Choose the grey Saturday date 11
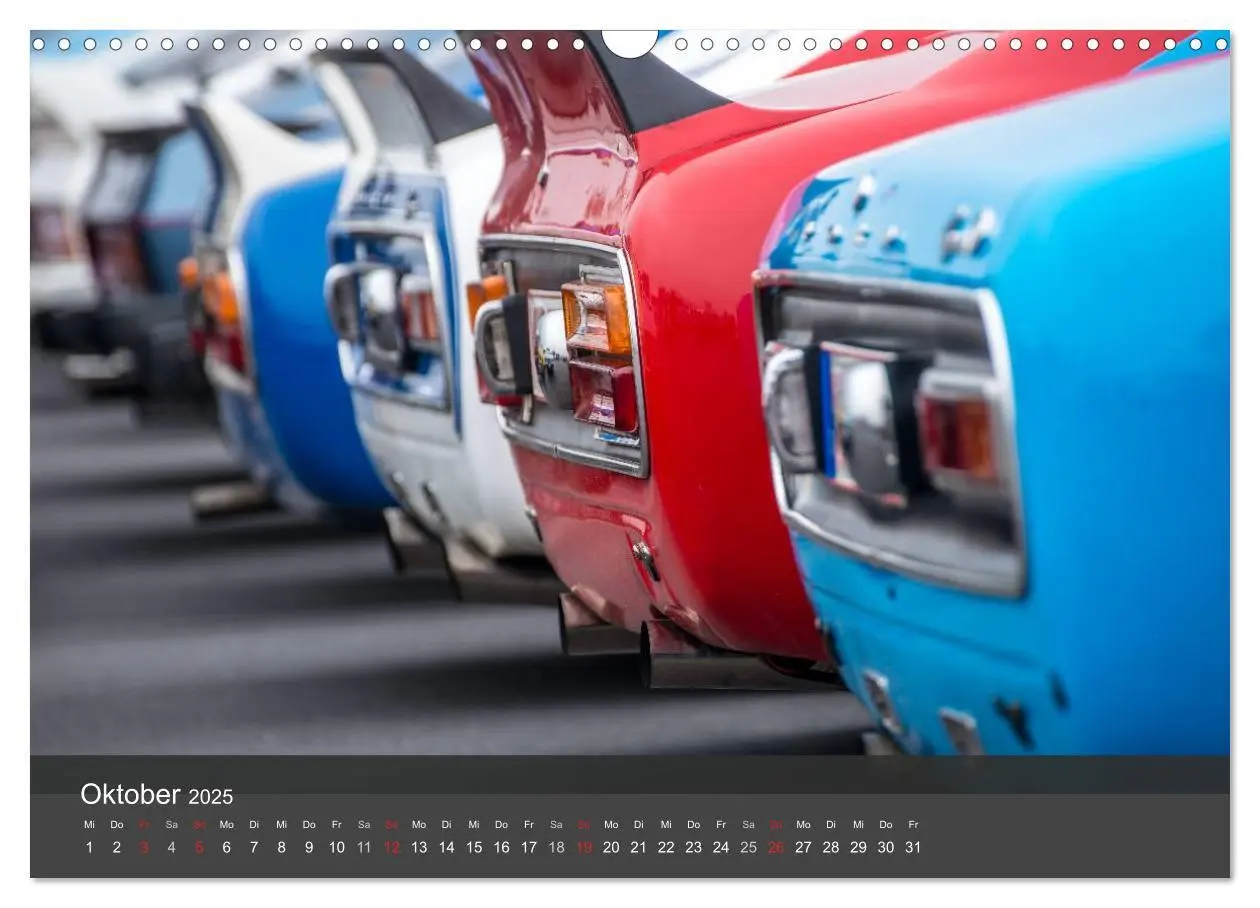The height and width of the screenshot is (908, 1260). coord(364,847)
